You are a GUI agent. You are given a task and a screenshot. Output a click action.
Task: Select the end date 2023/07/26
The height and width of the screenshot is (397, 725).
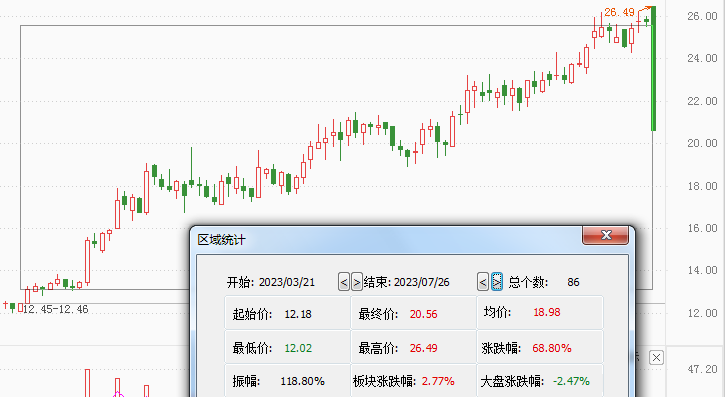(x=422, y=282)
